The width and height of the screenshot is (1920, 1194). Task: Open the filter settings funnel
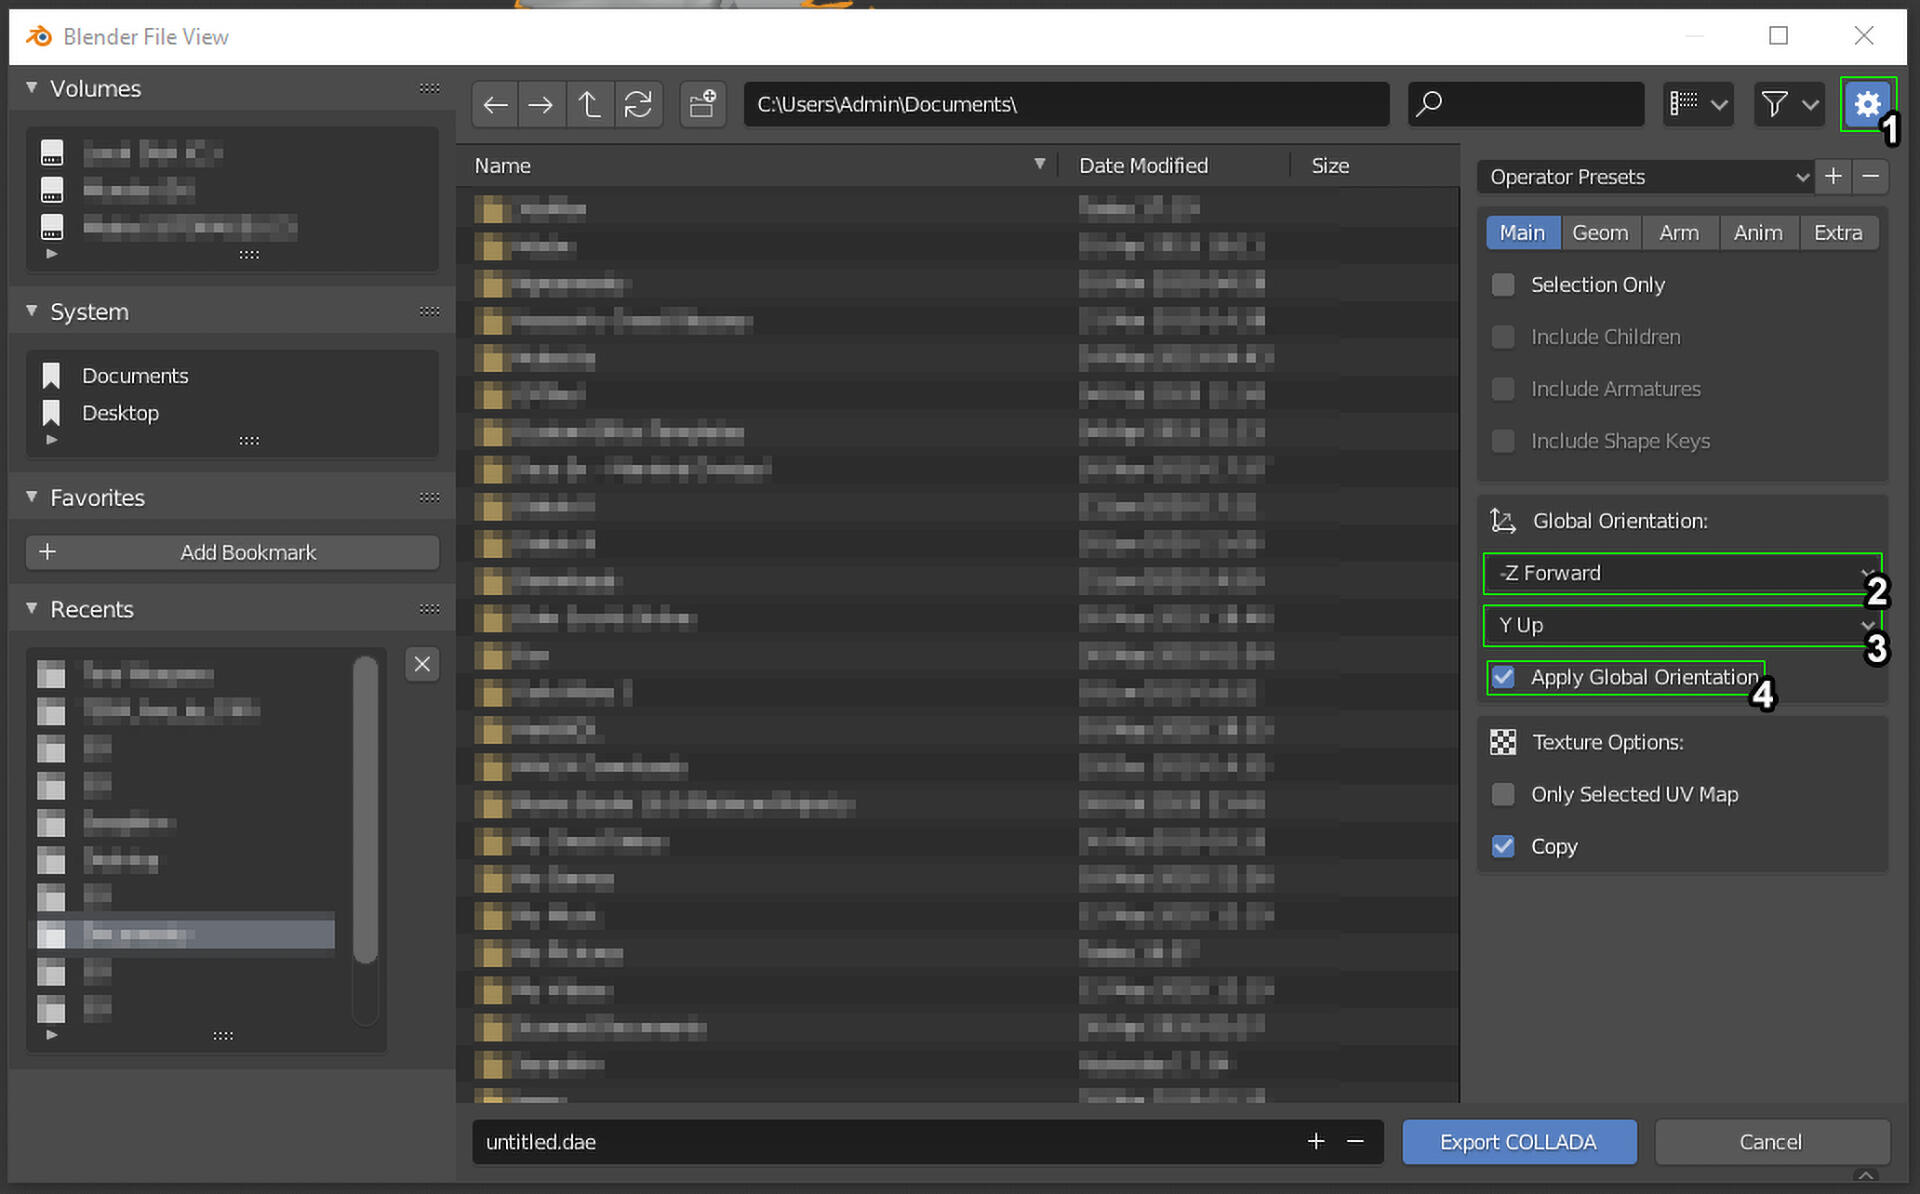(1787, 104)
